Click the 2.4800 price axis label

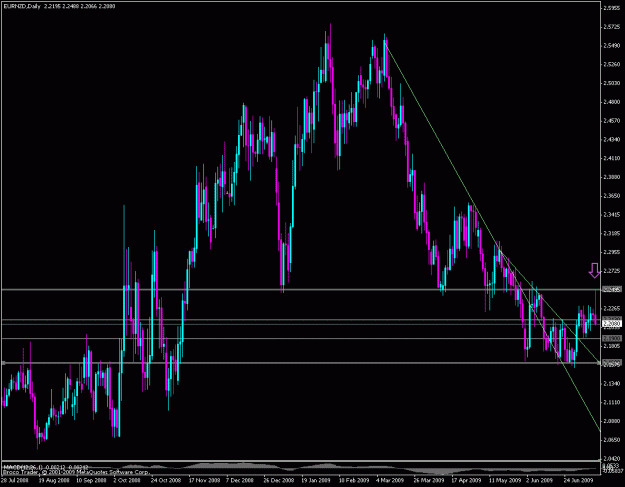(x=612, y=102)
